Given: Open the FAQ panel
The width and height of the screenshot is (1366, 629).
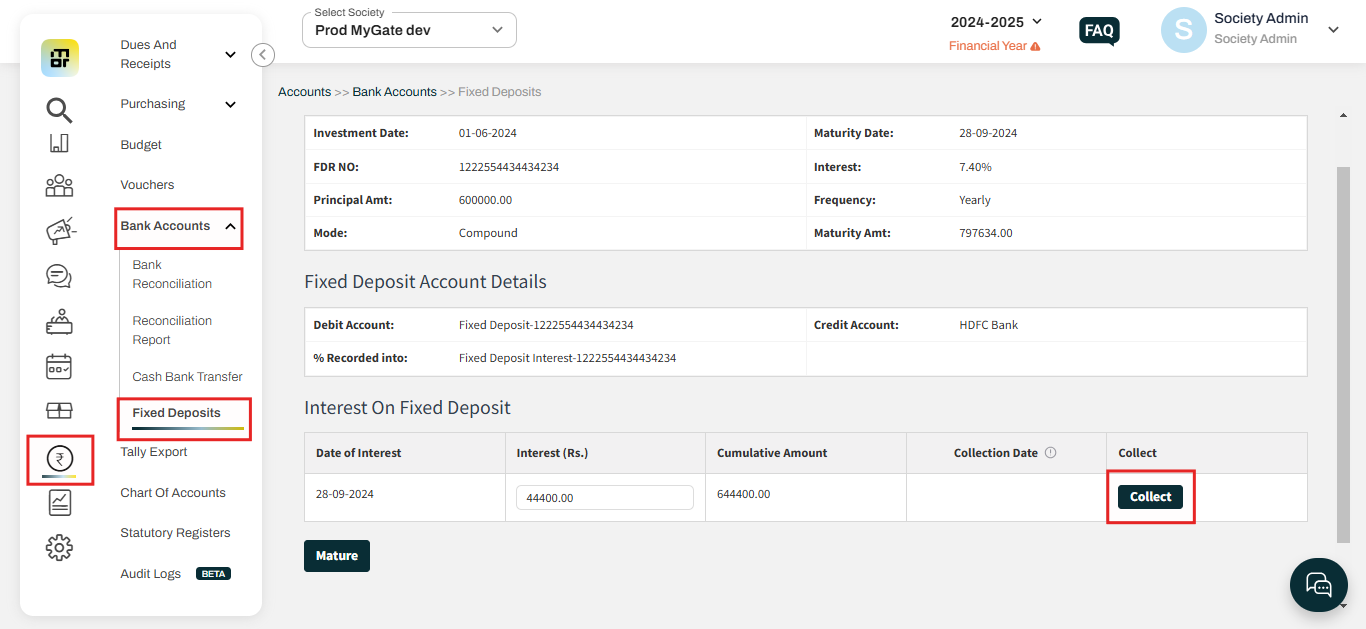Looking at the screenshot, I should (1098, 30).
